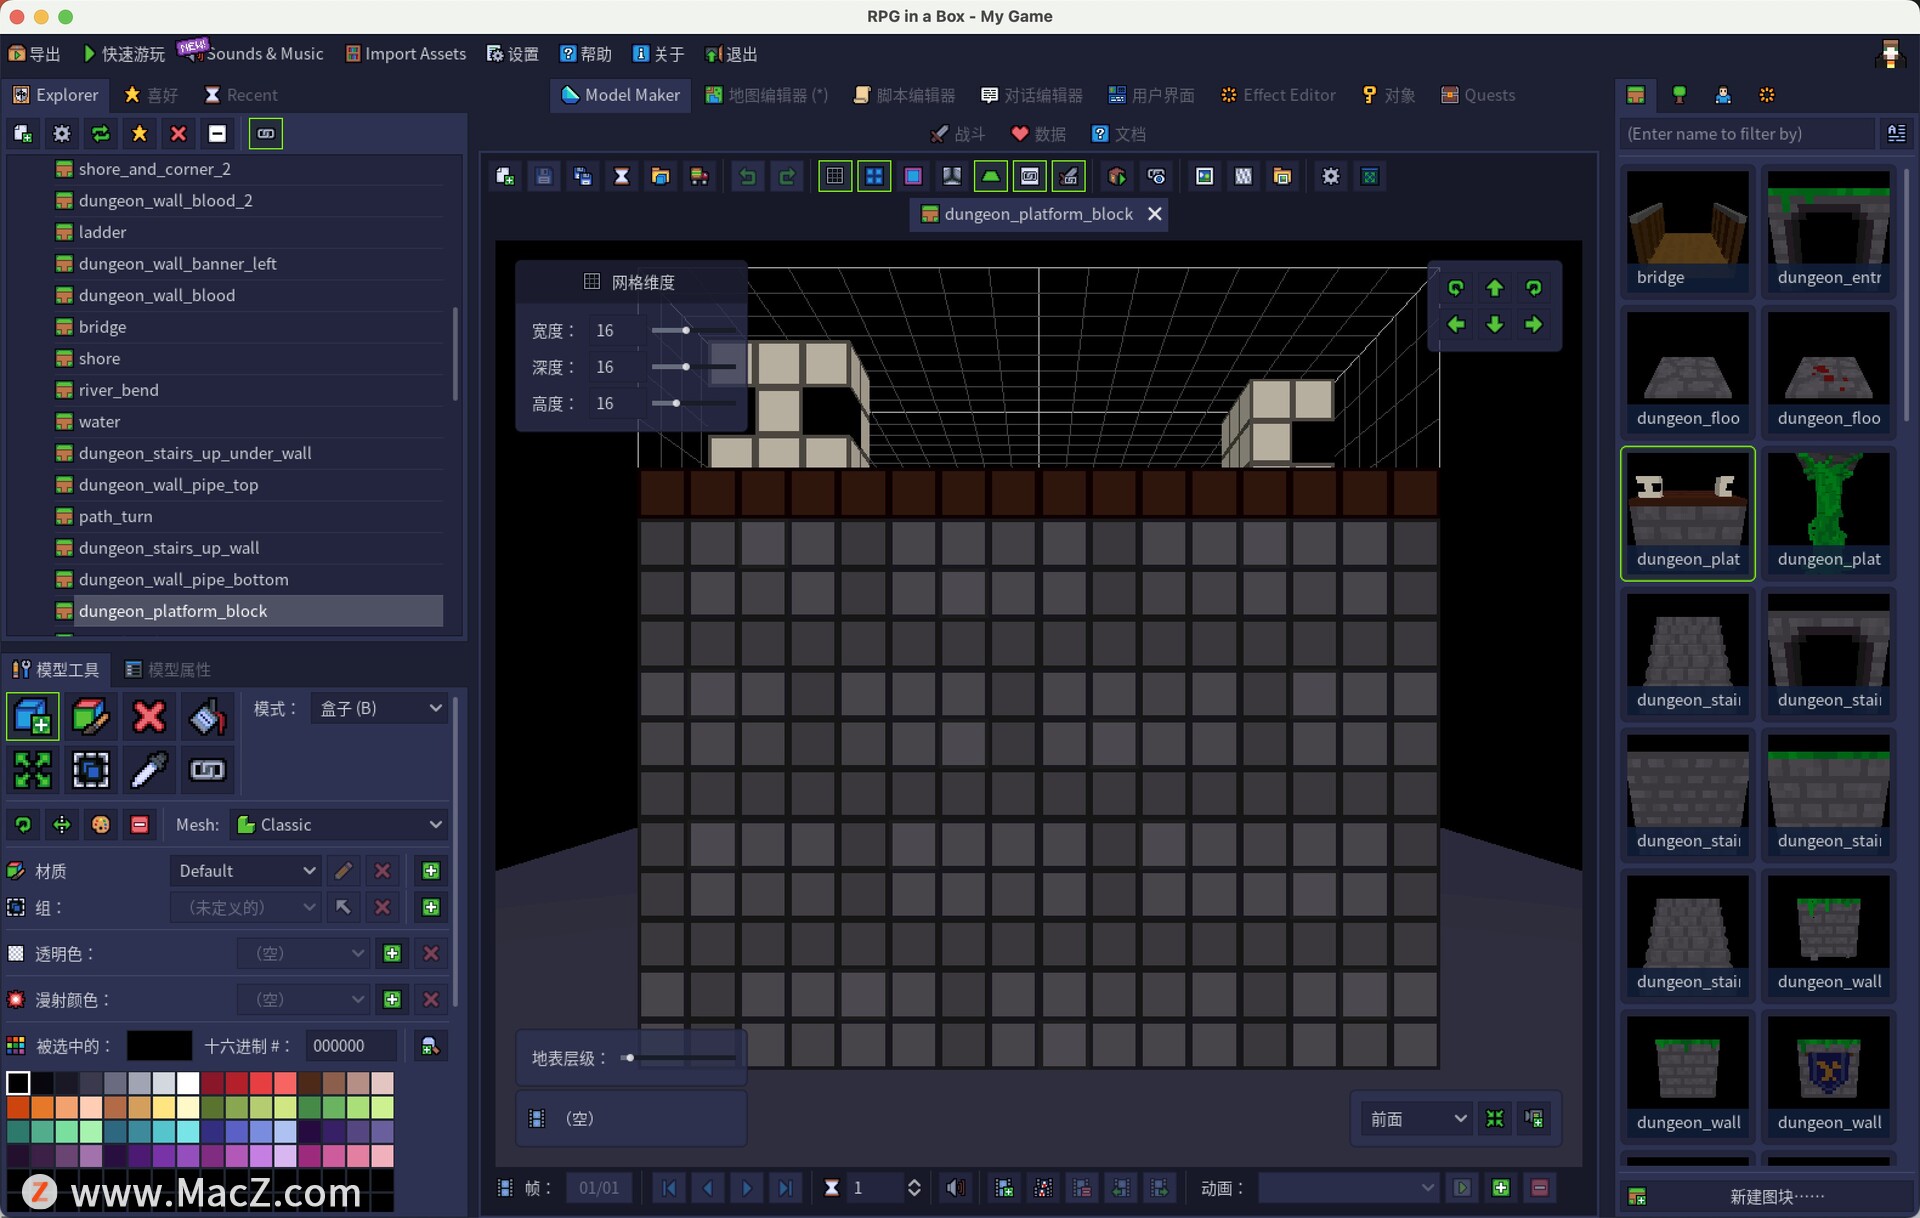Image resolution: width=1920 pixels, height=1218 pixels.
Task: Open the 透明色 (空) dropdown
Action: 305,953
